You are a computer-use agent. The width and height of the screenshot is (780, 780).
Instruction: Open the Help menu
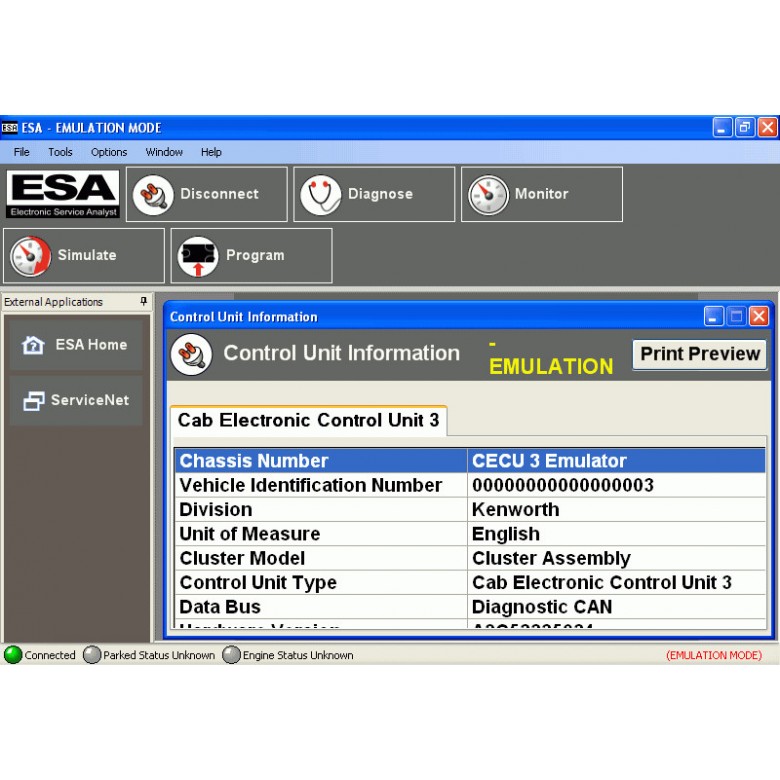click(x=211, y=152)
